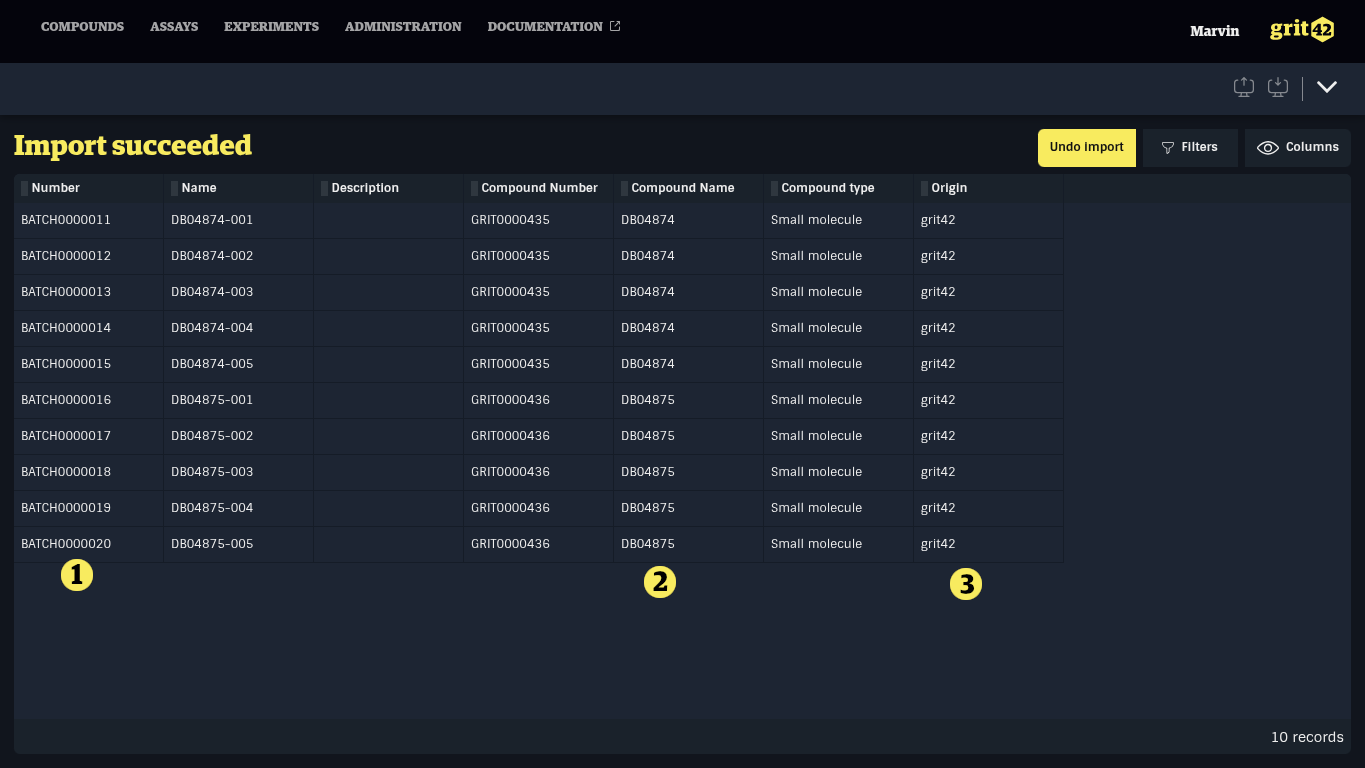Grab the handle icon of Compound Name column

tap(624, 188)
